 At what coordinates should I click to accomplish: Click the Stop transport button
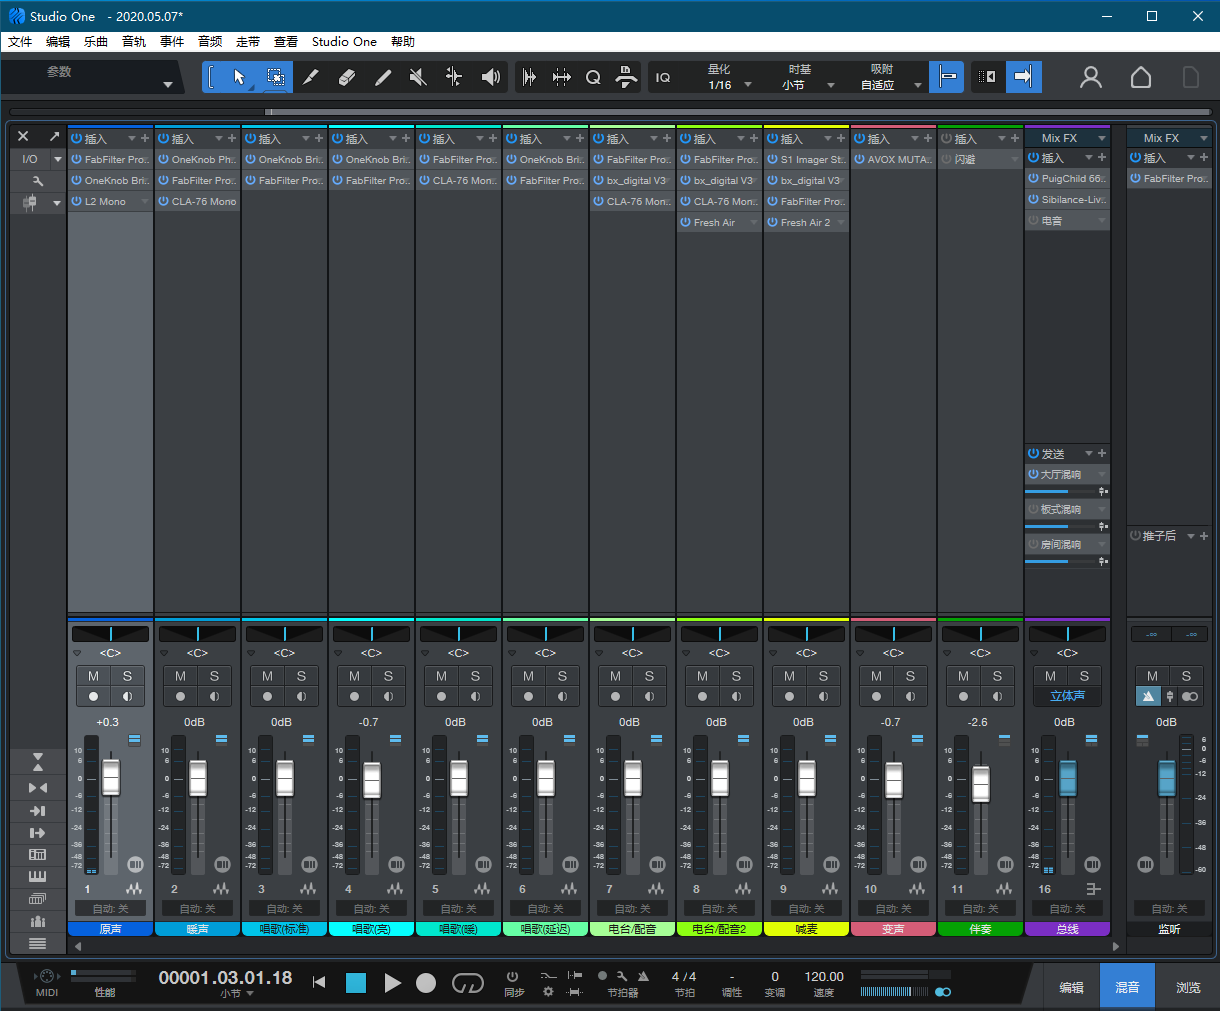pyautogui.click(x=356, y=983)
